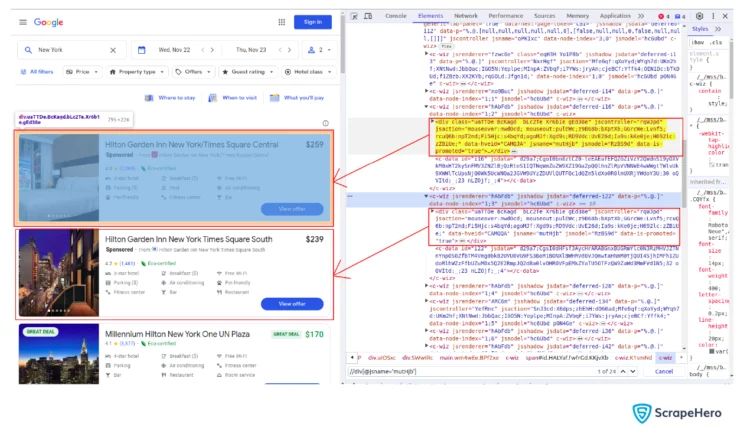Move Thu, Nov 23 check-out one day earlier

(279, 50)
